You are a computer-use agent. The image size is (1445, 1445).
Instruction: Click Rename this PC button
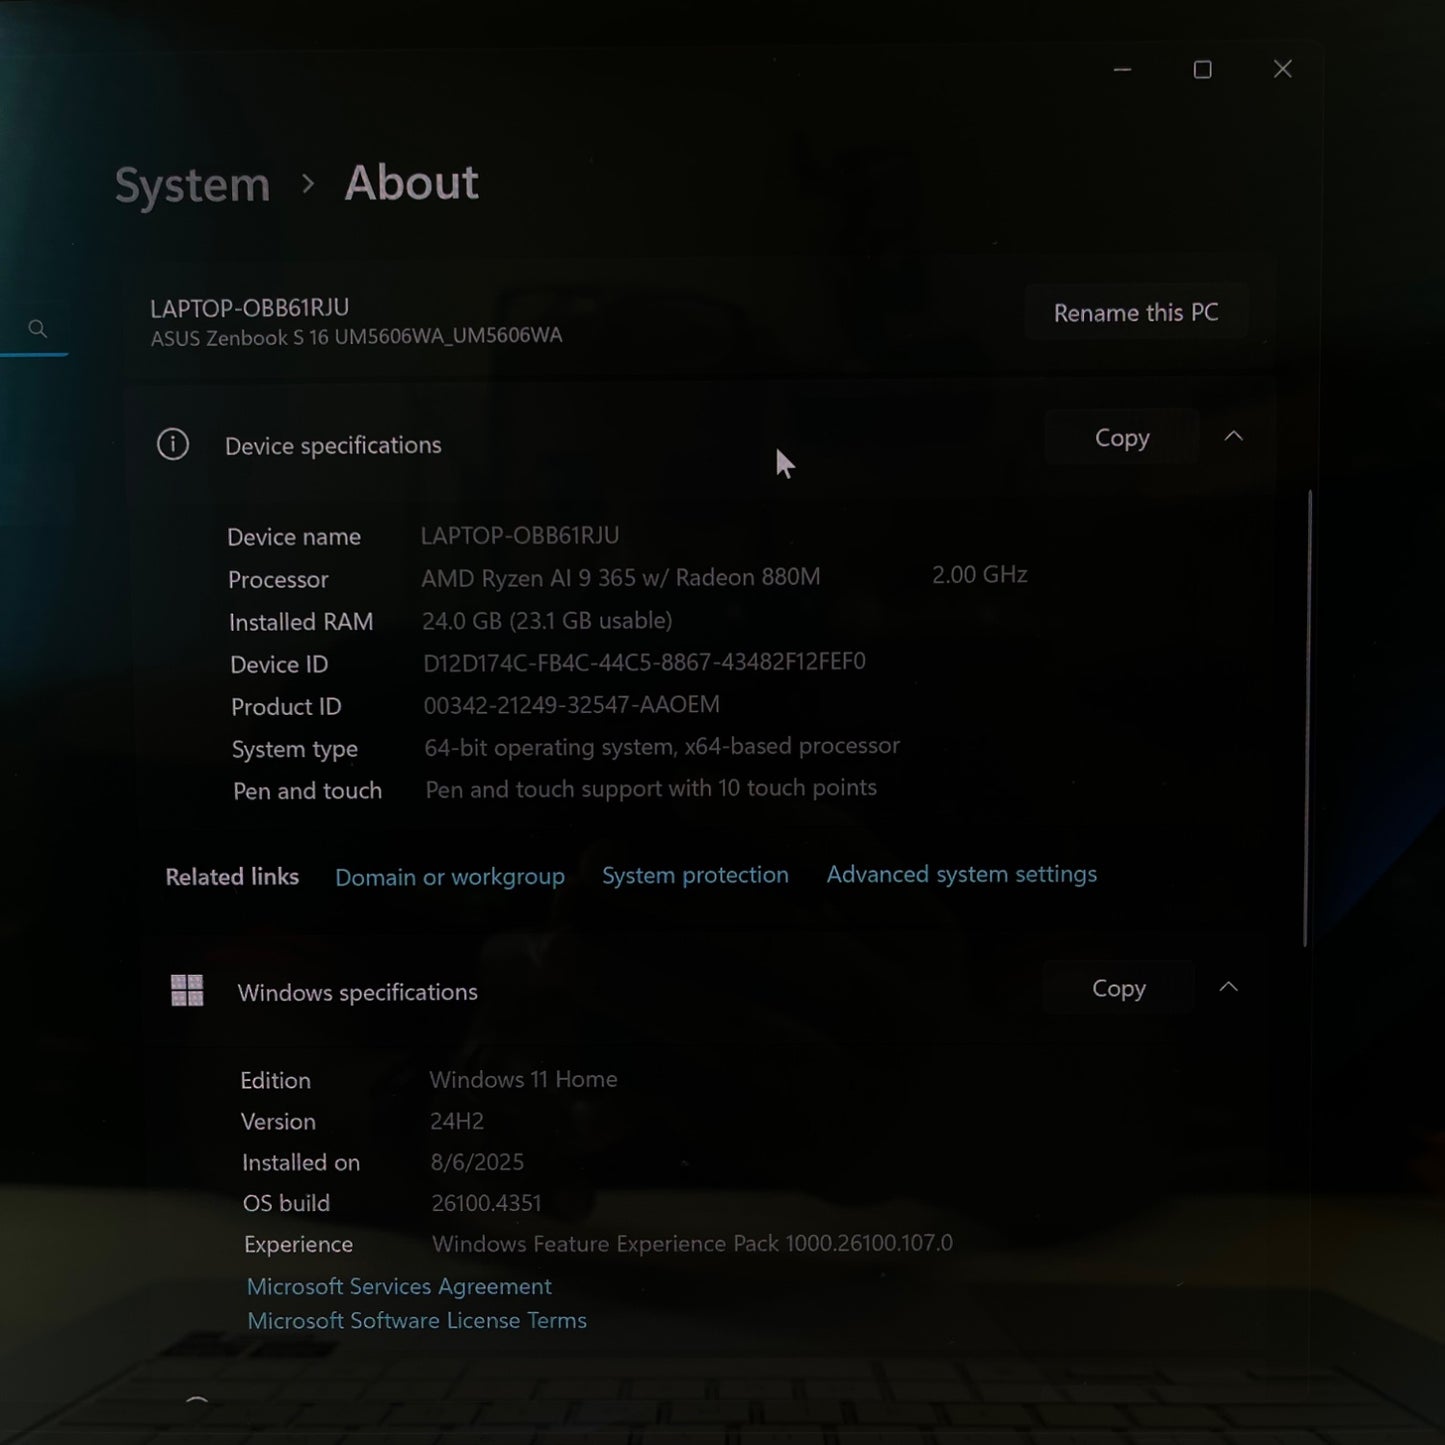point(1136,313)
